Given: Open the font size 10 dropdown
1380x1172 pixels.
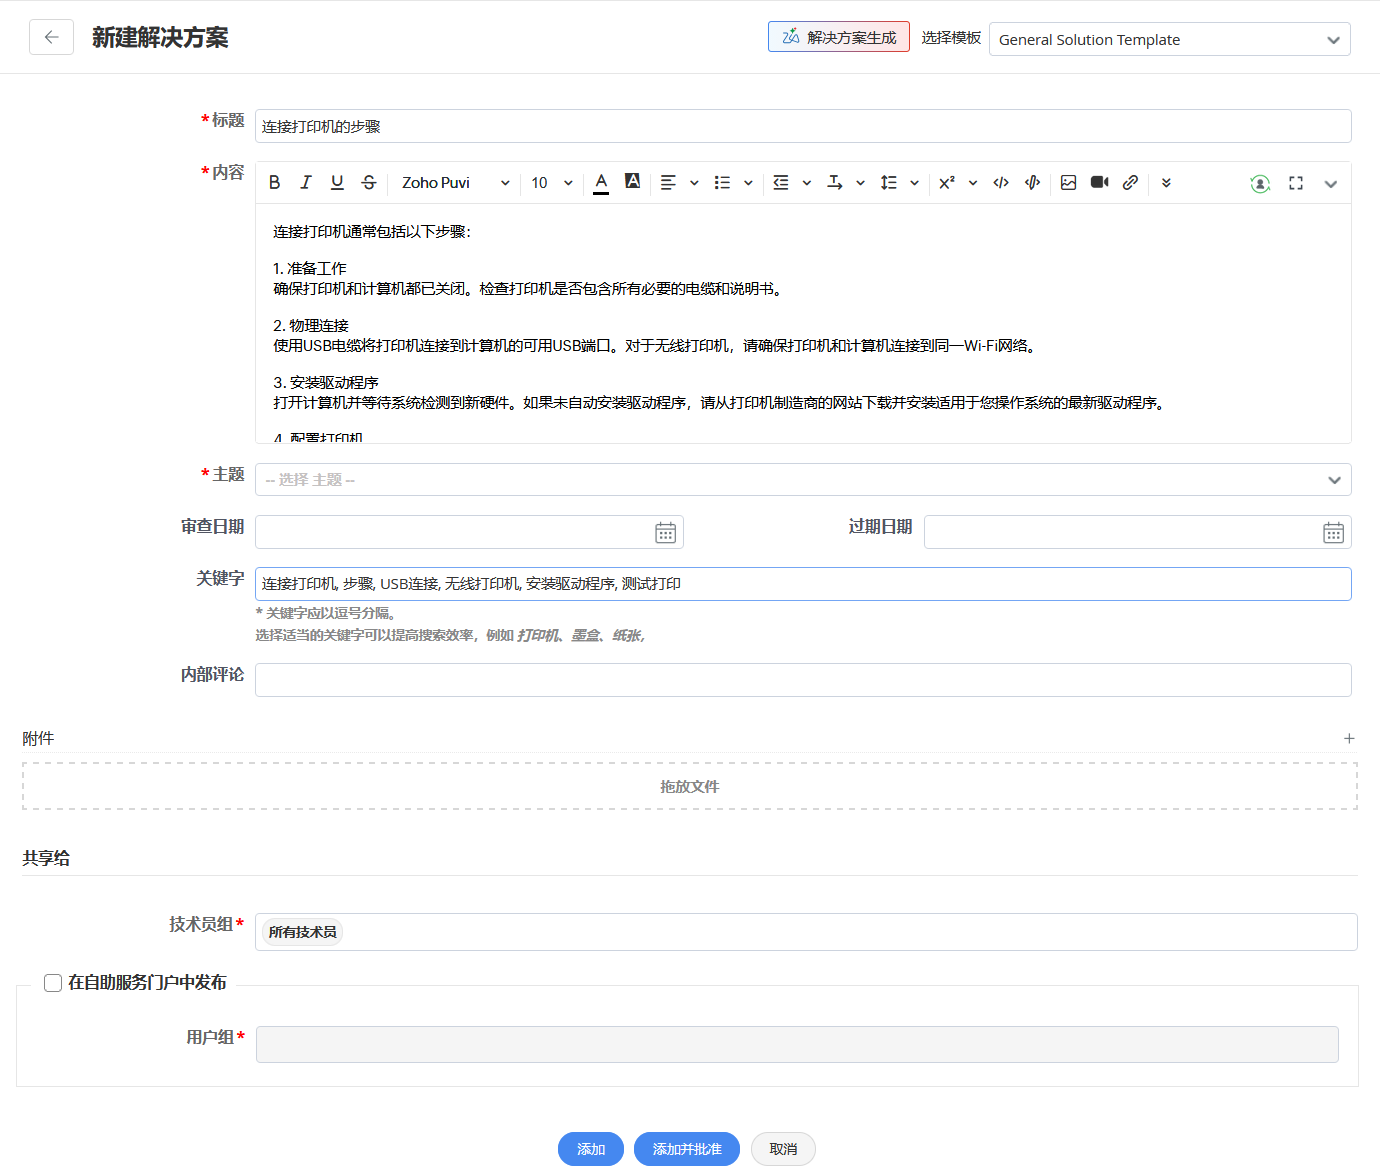Looking at the screenshot, I should (552, 183).
